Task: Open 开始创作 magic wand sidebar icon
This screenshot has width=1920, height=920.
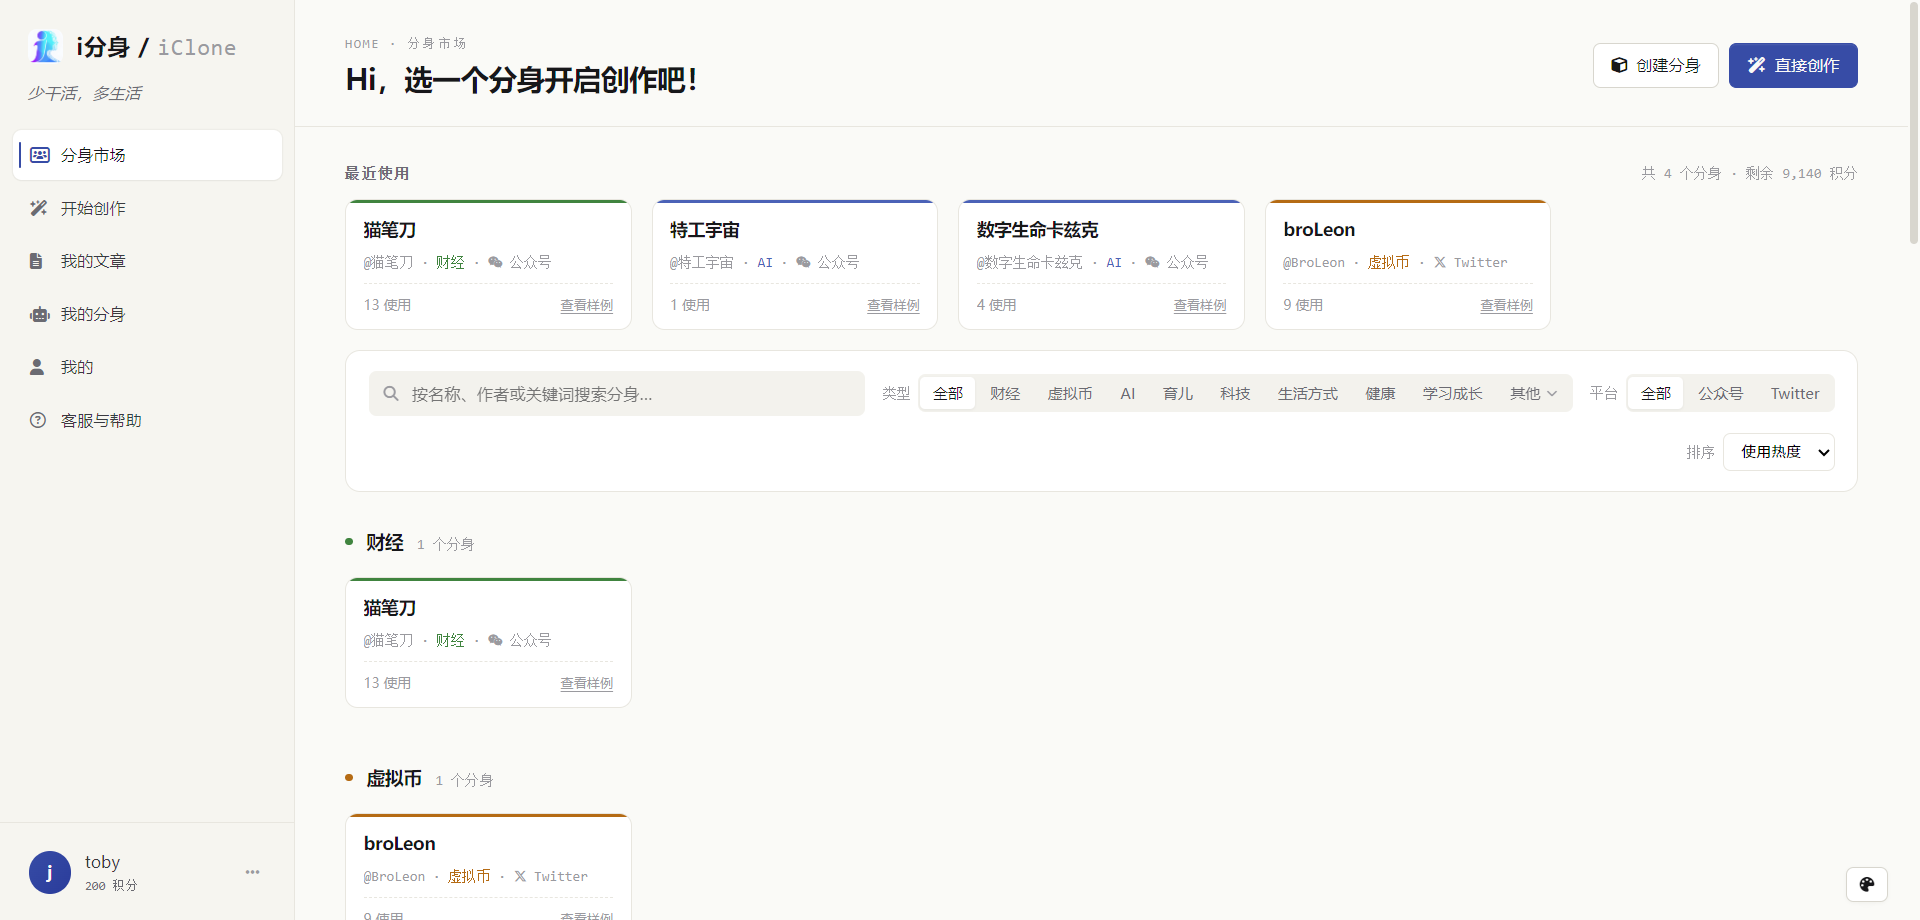Action: pyautogui.click(x=39, y=208)
